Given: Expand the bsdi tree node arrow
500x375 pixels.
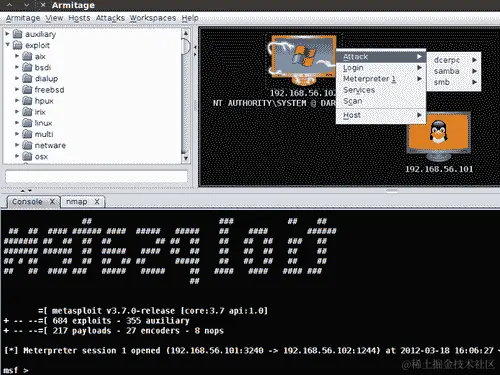Looking at the screenshot, I should 17,67.
